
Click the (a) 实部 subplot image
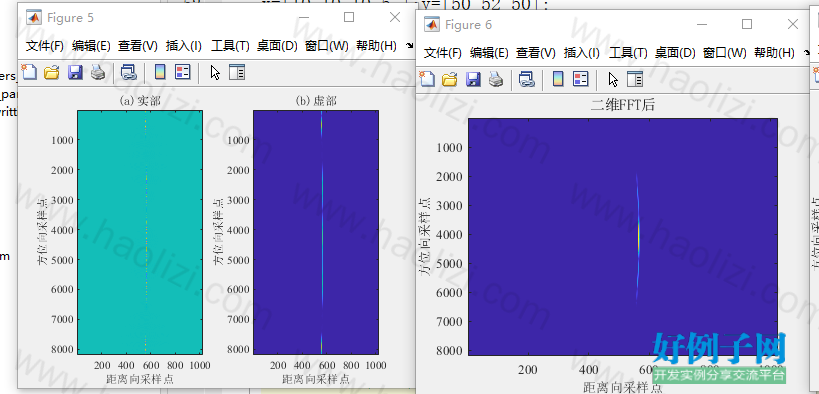point(140,232)
